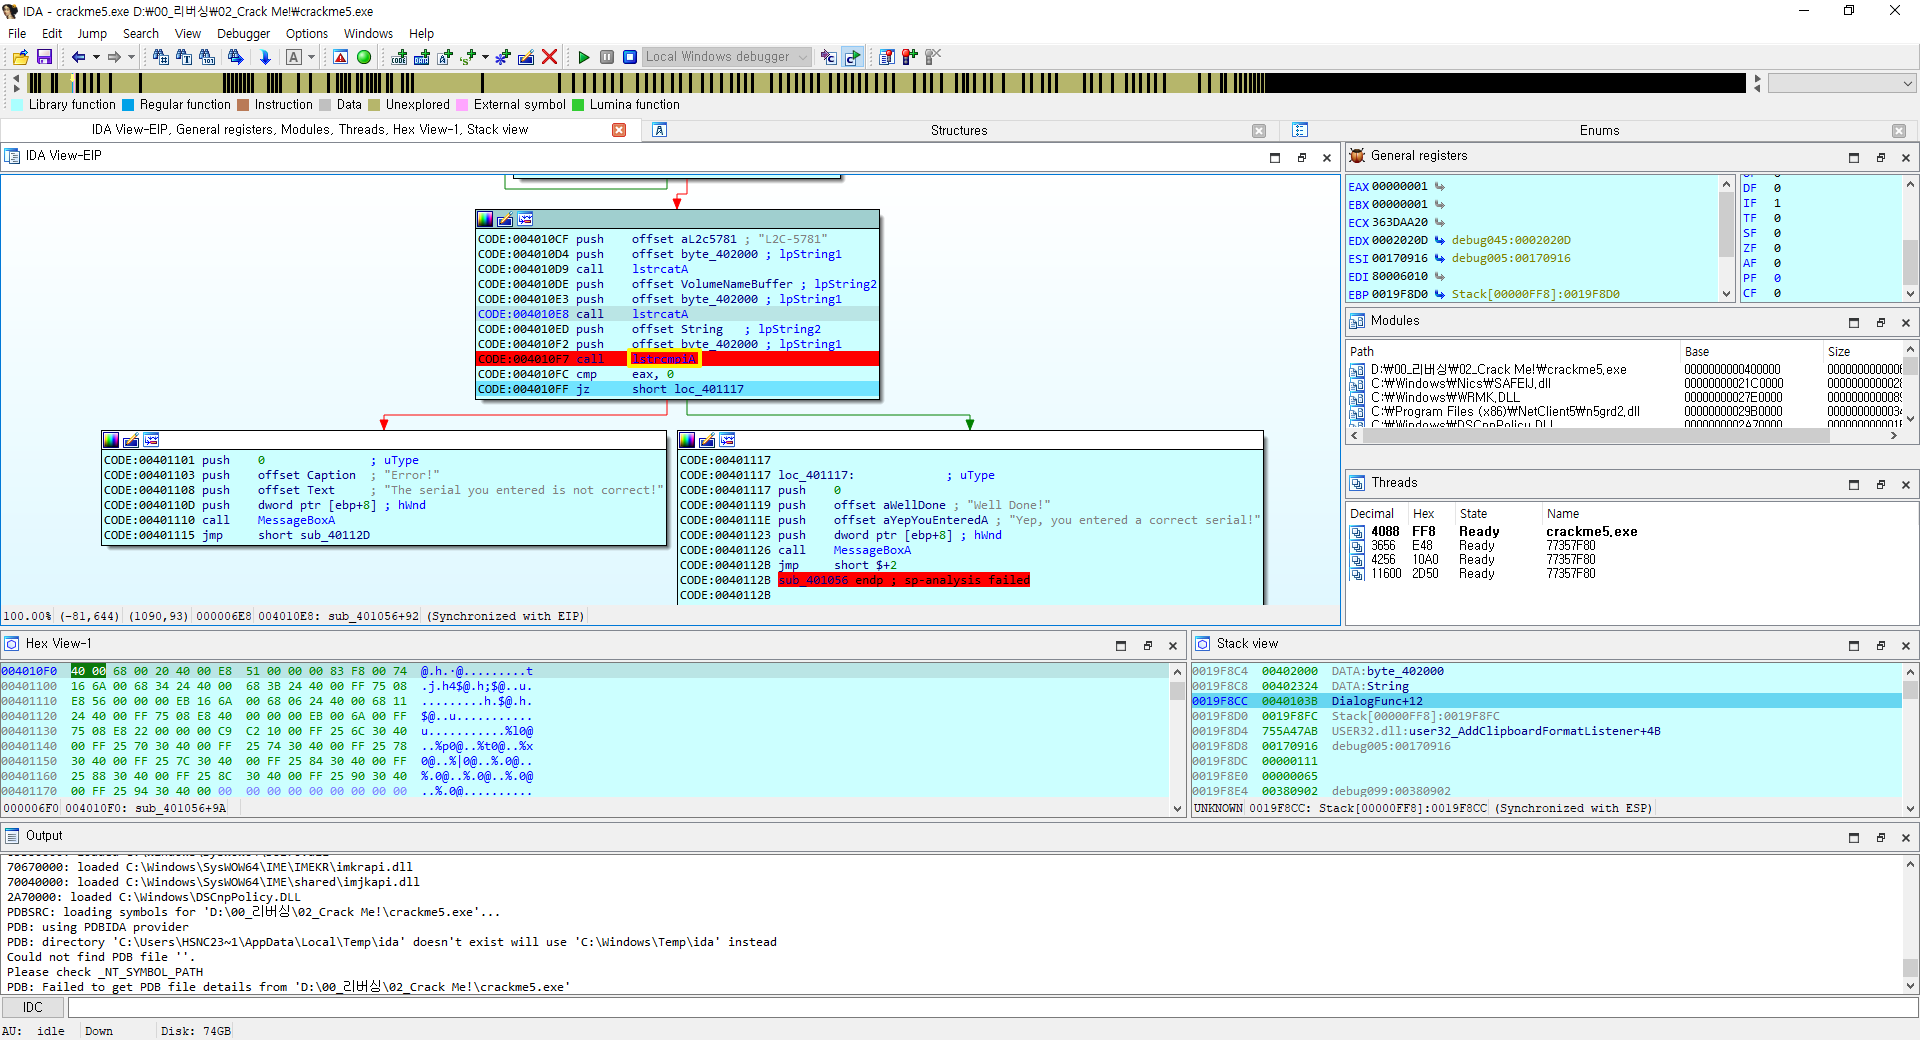Click the 'DialogFunc+12' stack entry
1920x1040 pixels.
(1376, 701)
